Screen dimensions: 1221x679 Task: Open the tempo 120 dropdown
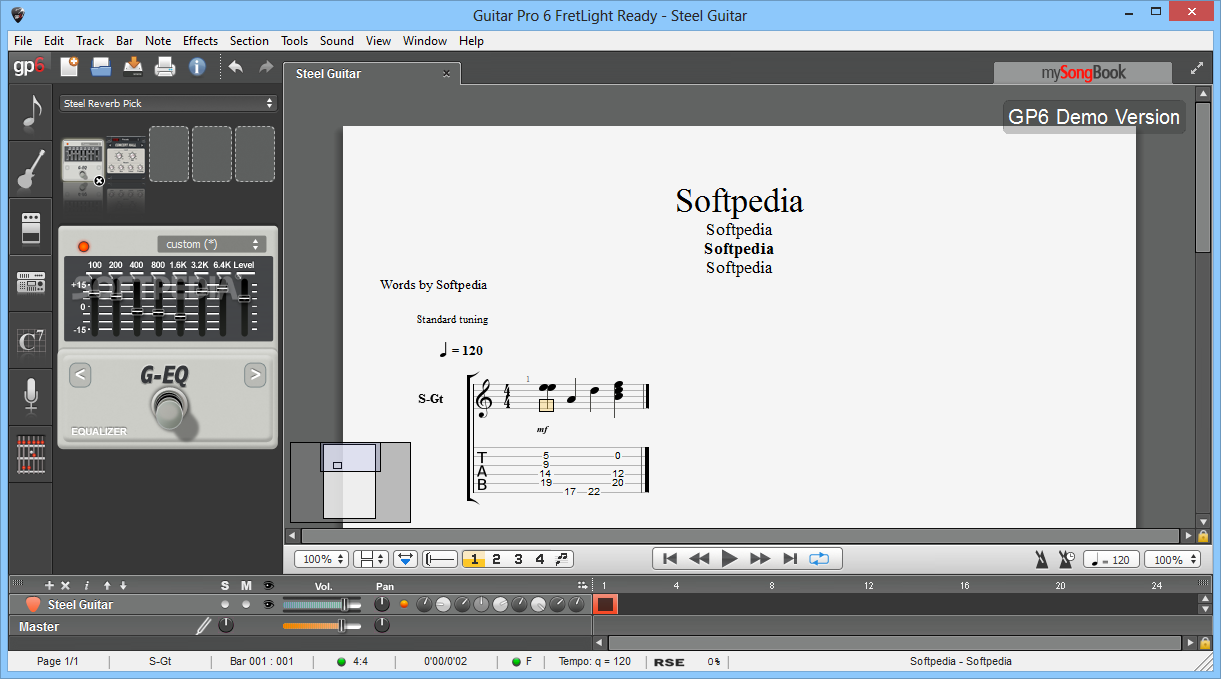1111,559
